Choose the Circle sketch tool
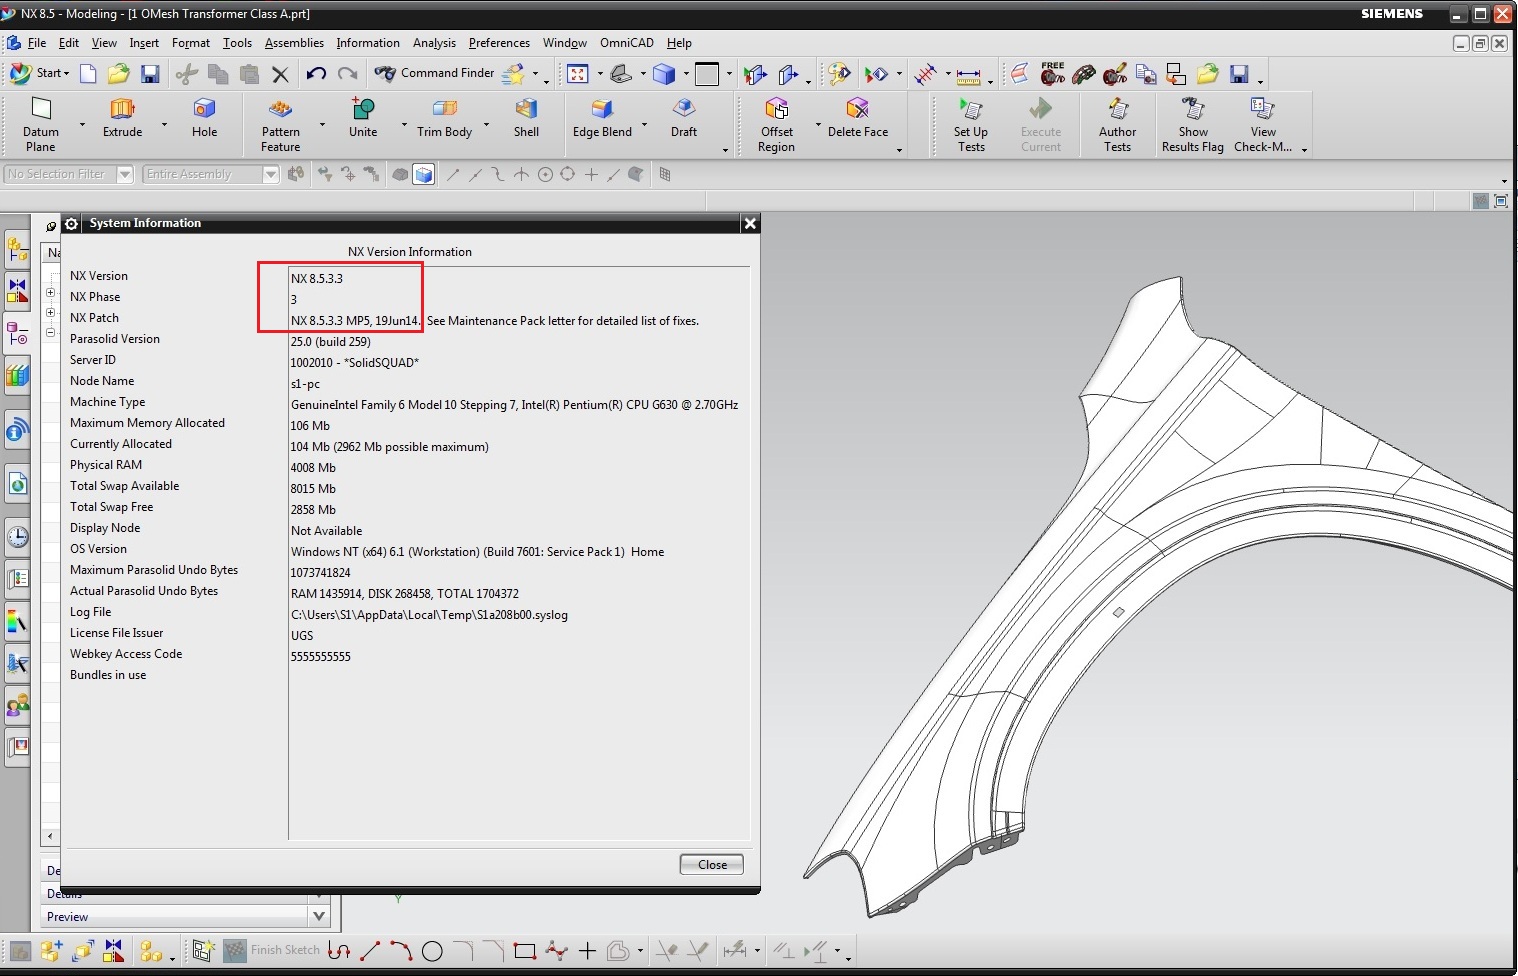 (432, 951)
